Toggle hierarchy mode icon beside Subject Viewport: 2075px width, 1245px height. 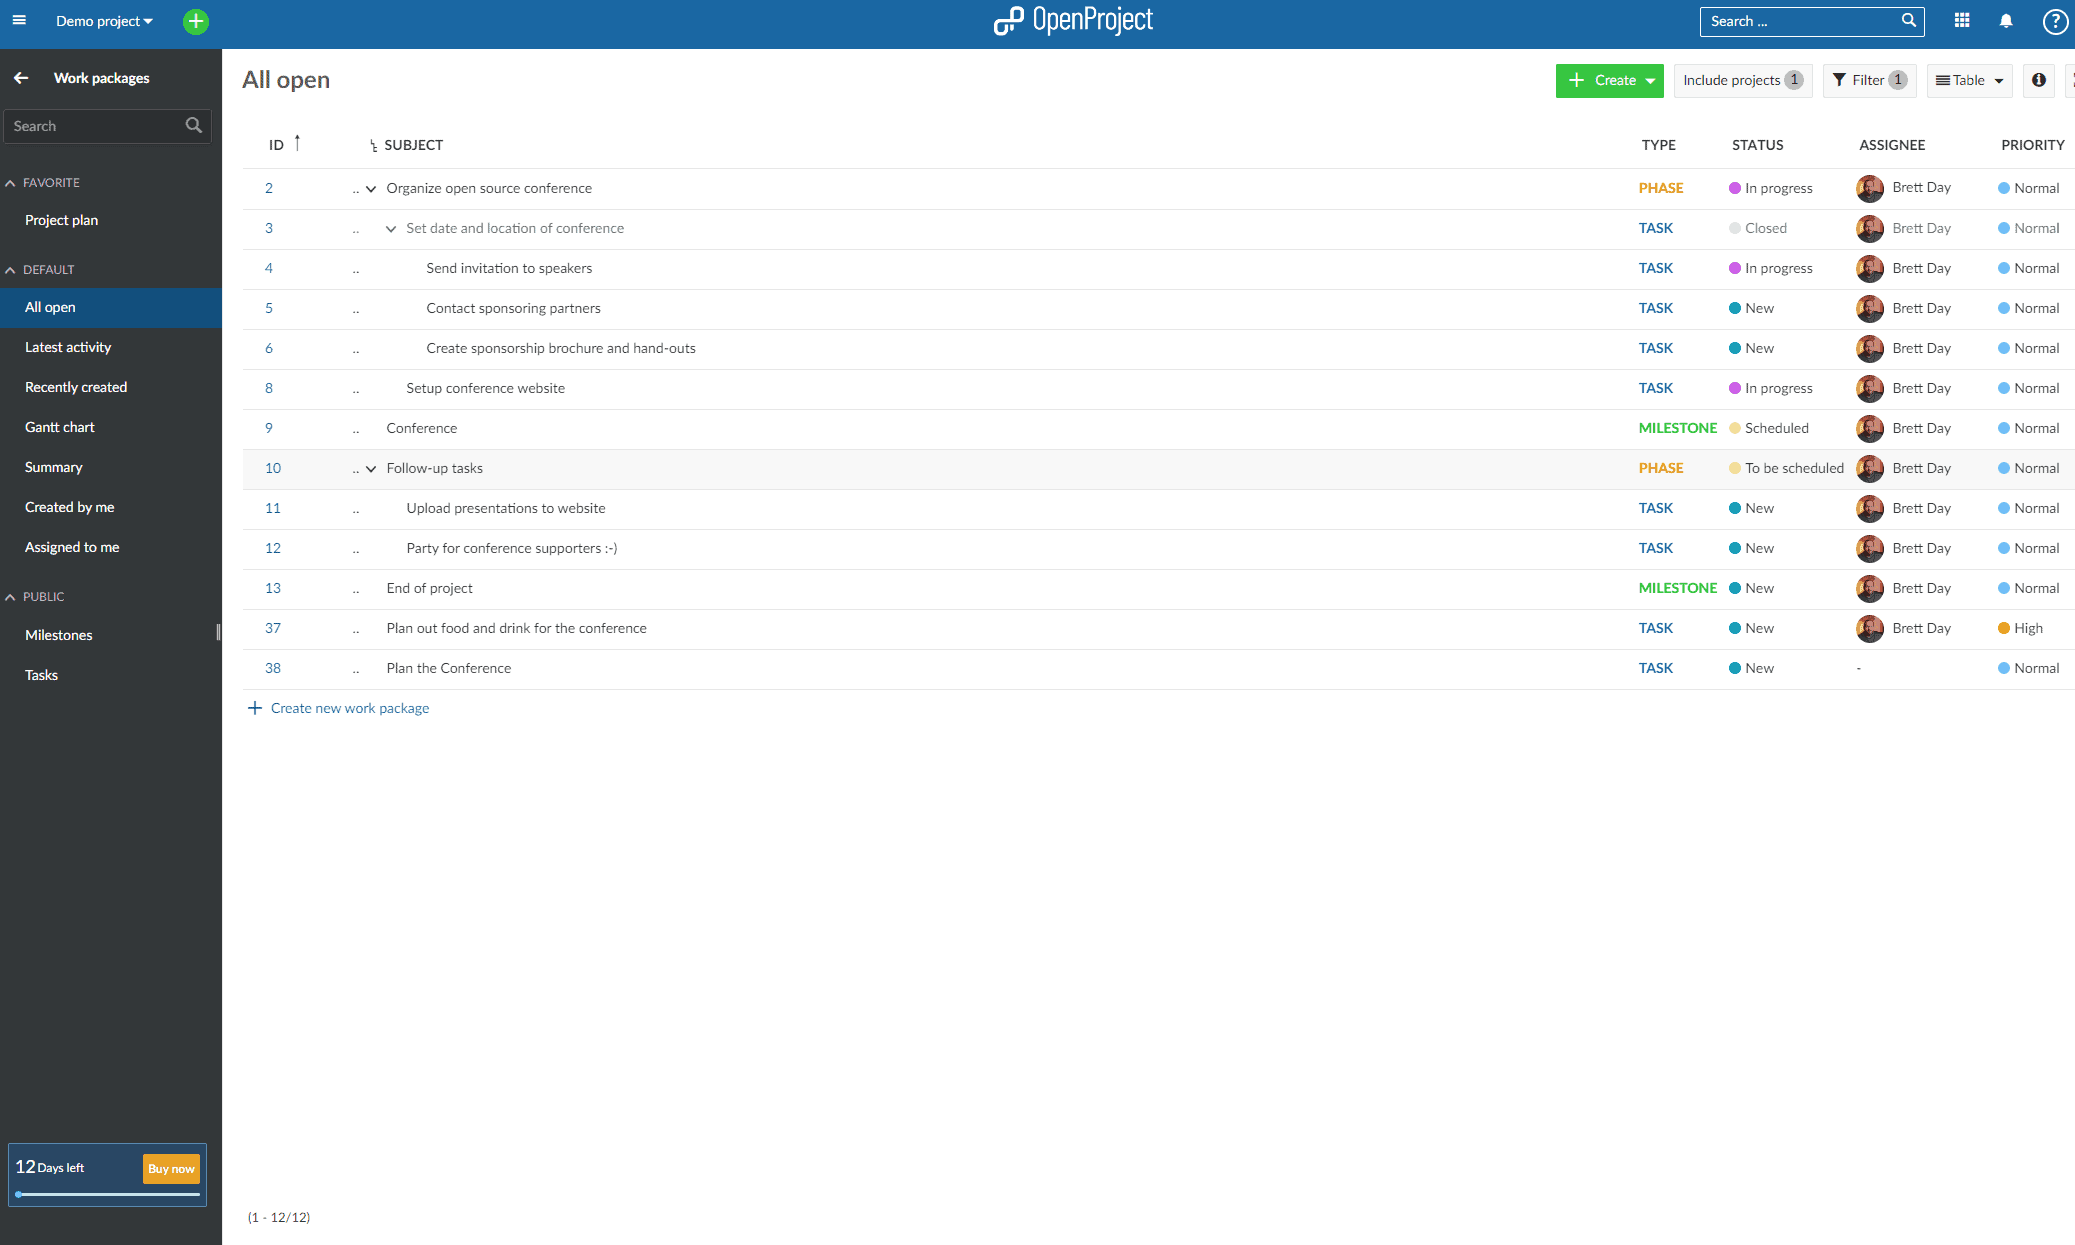(x=373, y=146)
